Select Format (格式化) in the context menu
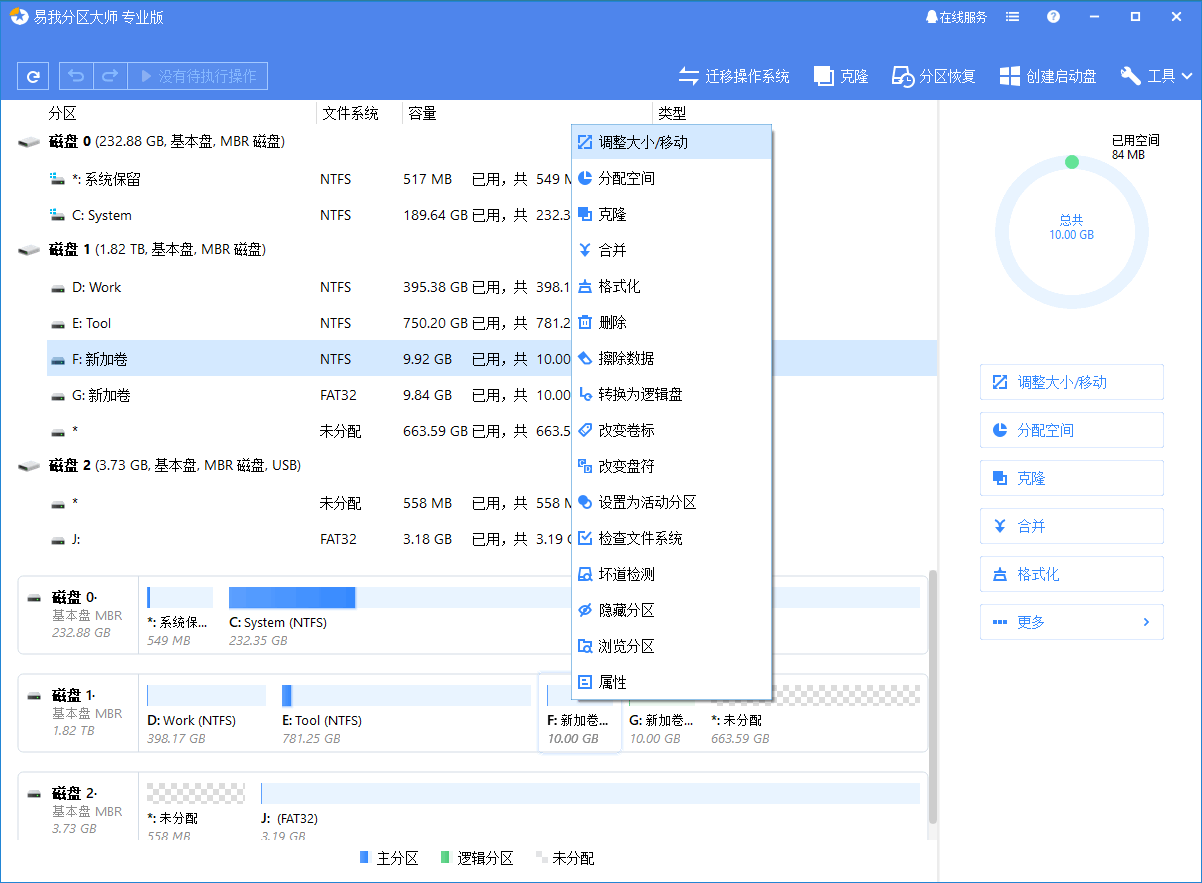Viewport: 1202px width, 883px height. coord(619,286)
